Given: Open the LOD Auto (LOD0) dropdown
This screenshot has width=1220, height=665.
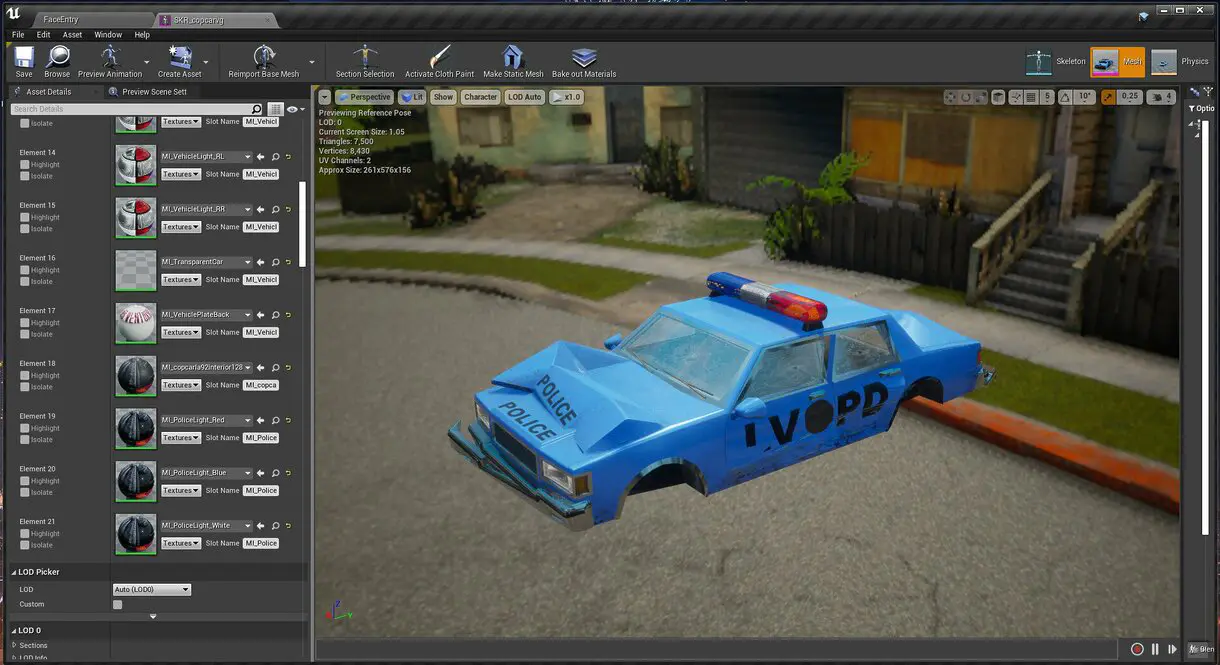Looking at the screenshot, I should click(151, 590).
